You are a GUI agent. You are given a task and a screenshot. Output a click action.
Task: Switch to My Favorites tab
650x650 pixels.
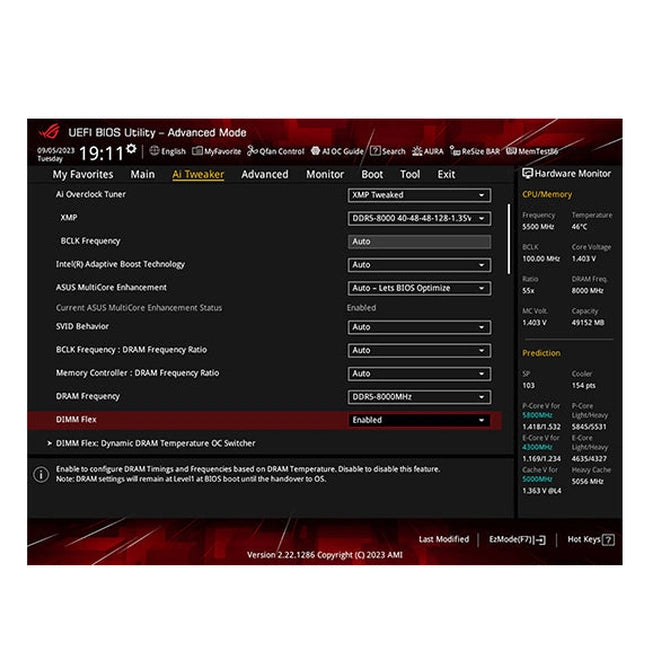[x=83, y=175]
